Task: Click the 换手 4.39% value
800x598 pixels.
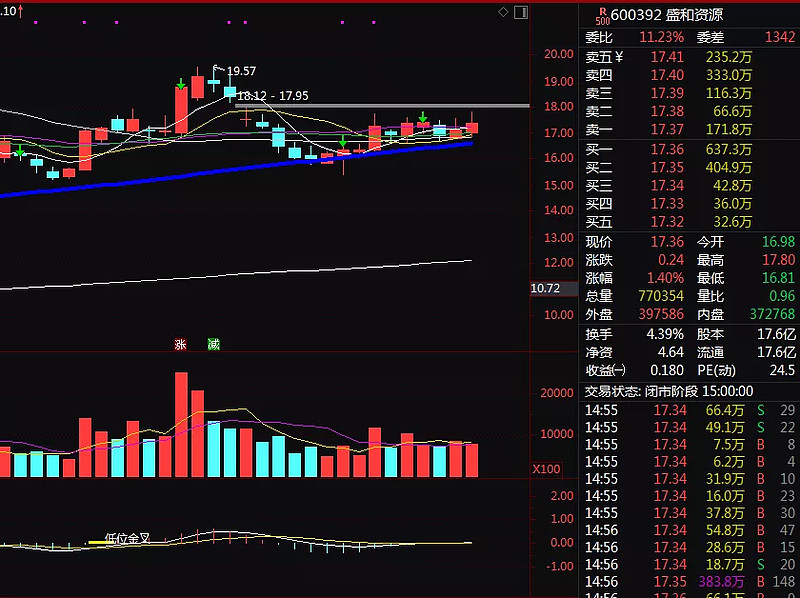Action: 665,334
